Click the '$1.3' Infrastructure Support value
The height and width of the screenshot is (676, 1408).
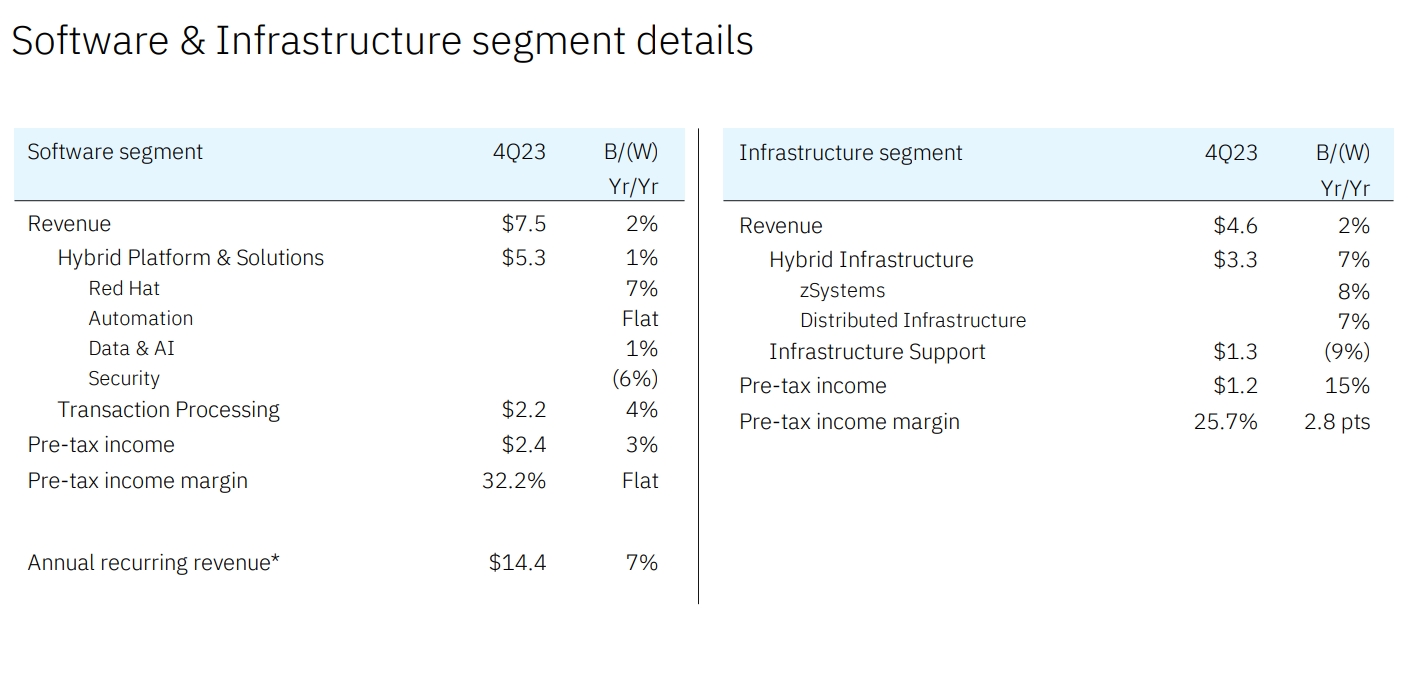pyautogui.click(x=1236, y=352)
